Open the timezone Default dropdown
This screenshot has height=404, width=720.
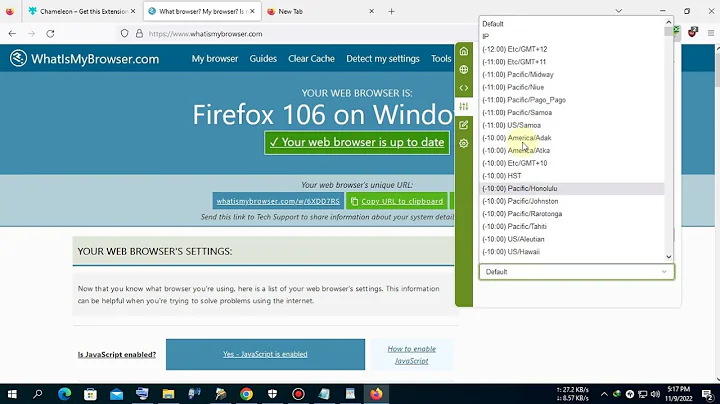coord(576,272)
